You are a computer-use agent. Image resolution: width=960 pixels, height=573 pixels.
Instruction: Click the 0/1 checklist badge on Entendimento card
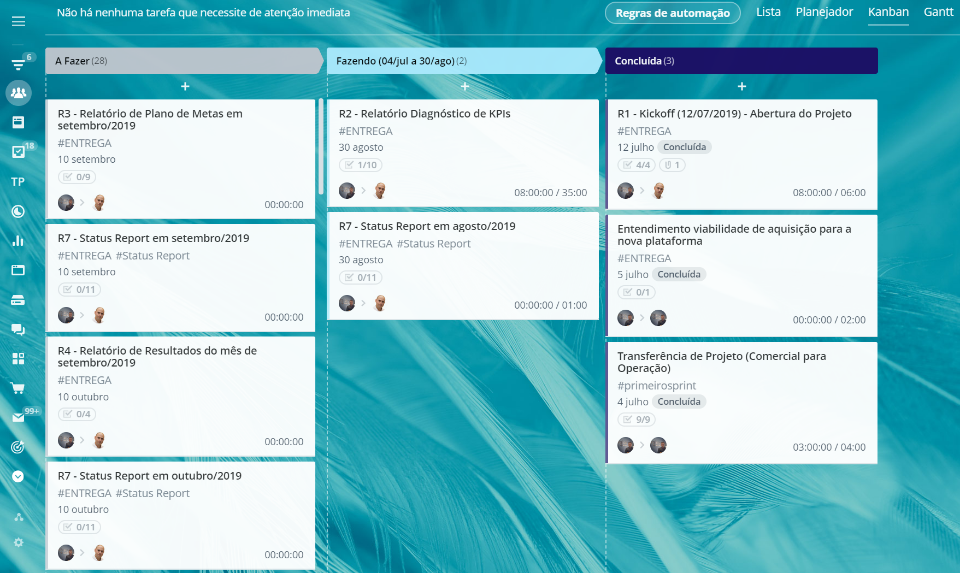[636, 292]
